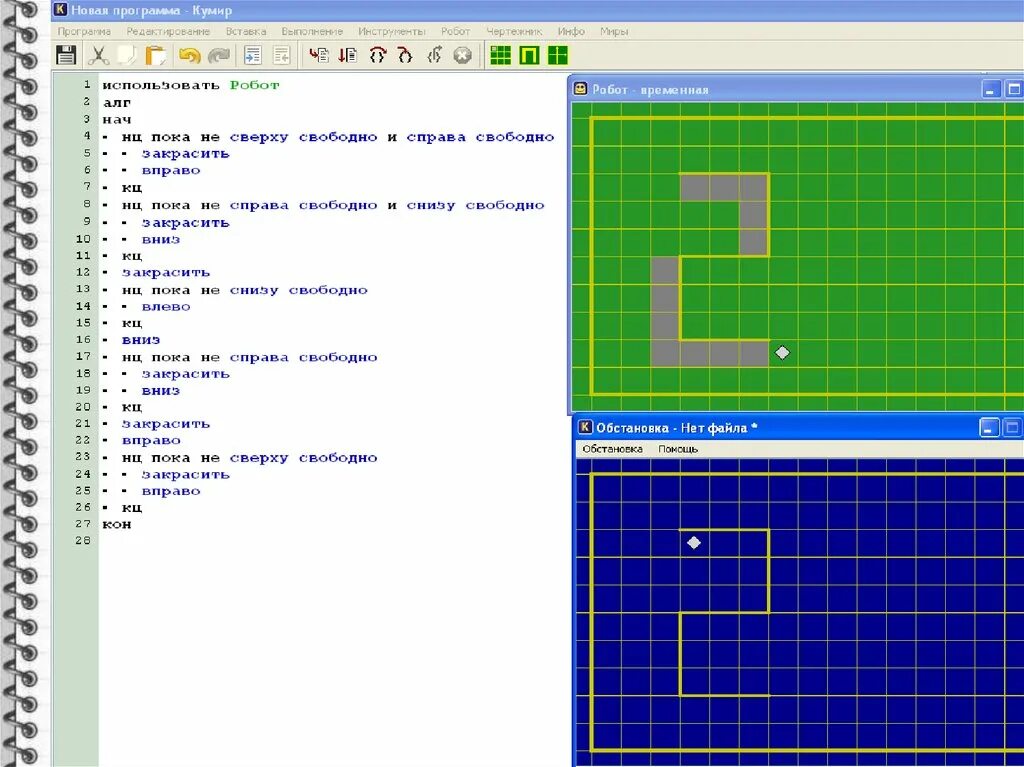
Task: Click the green crosshair Drawer icon
Action: point(558,56)
